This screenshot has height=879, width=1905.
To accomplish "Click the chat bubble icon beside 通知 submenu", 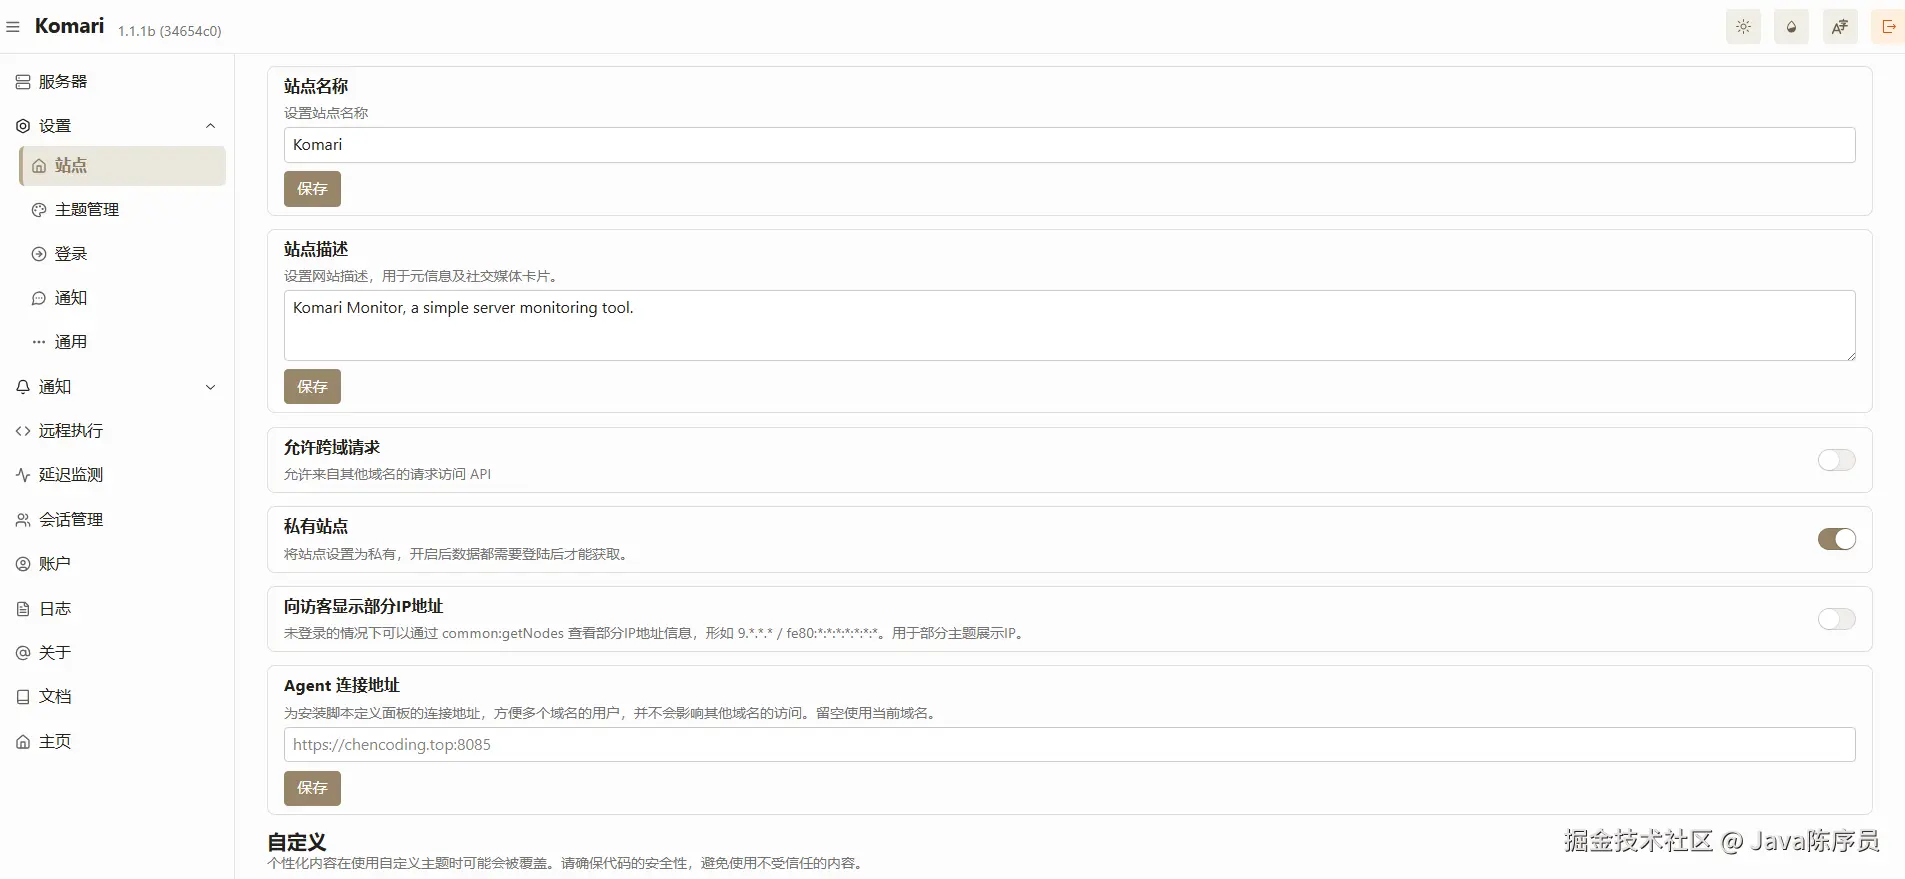I will 39,298.
